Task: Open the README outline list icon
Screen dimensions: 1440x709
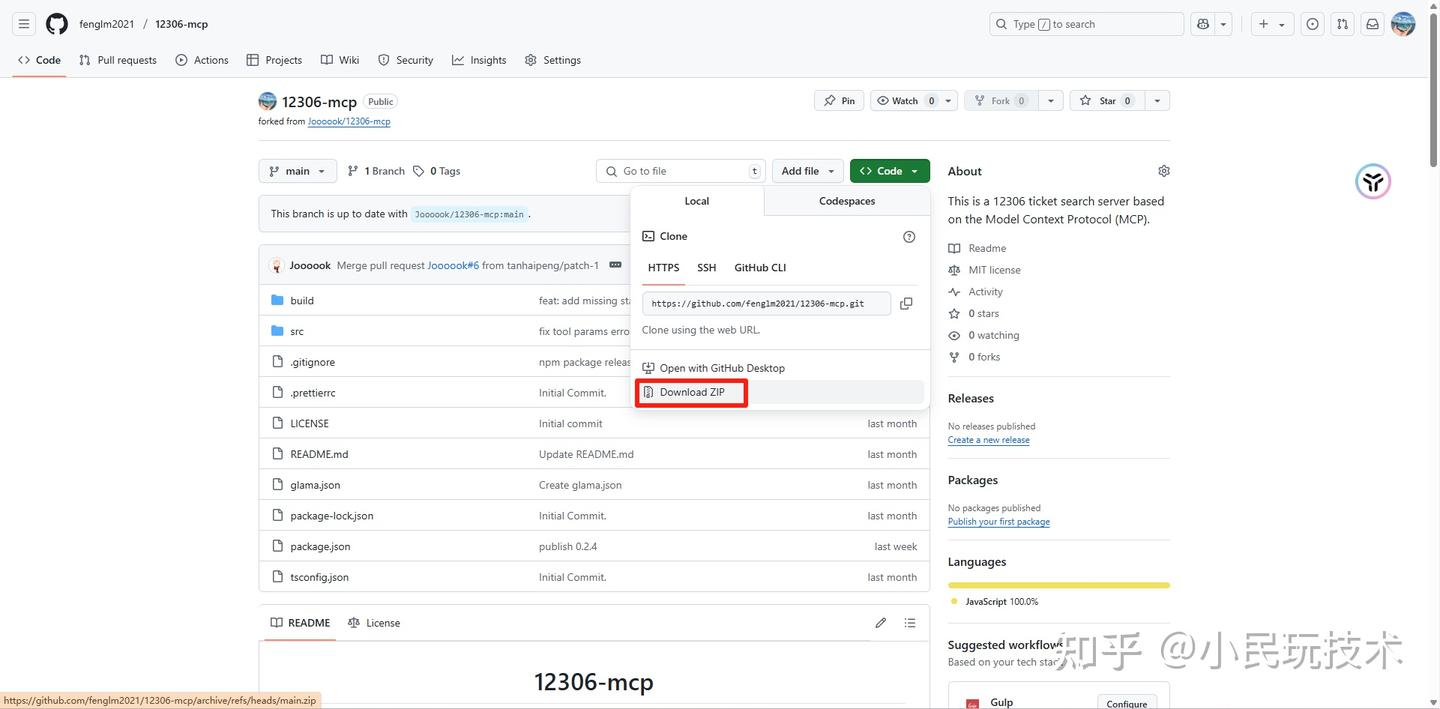Action: point(909,623)
